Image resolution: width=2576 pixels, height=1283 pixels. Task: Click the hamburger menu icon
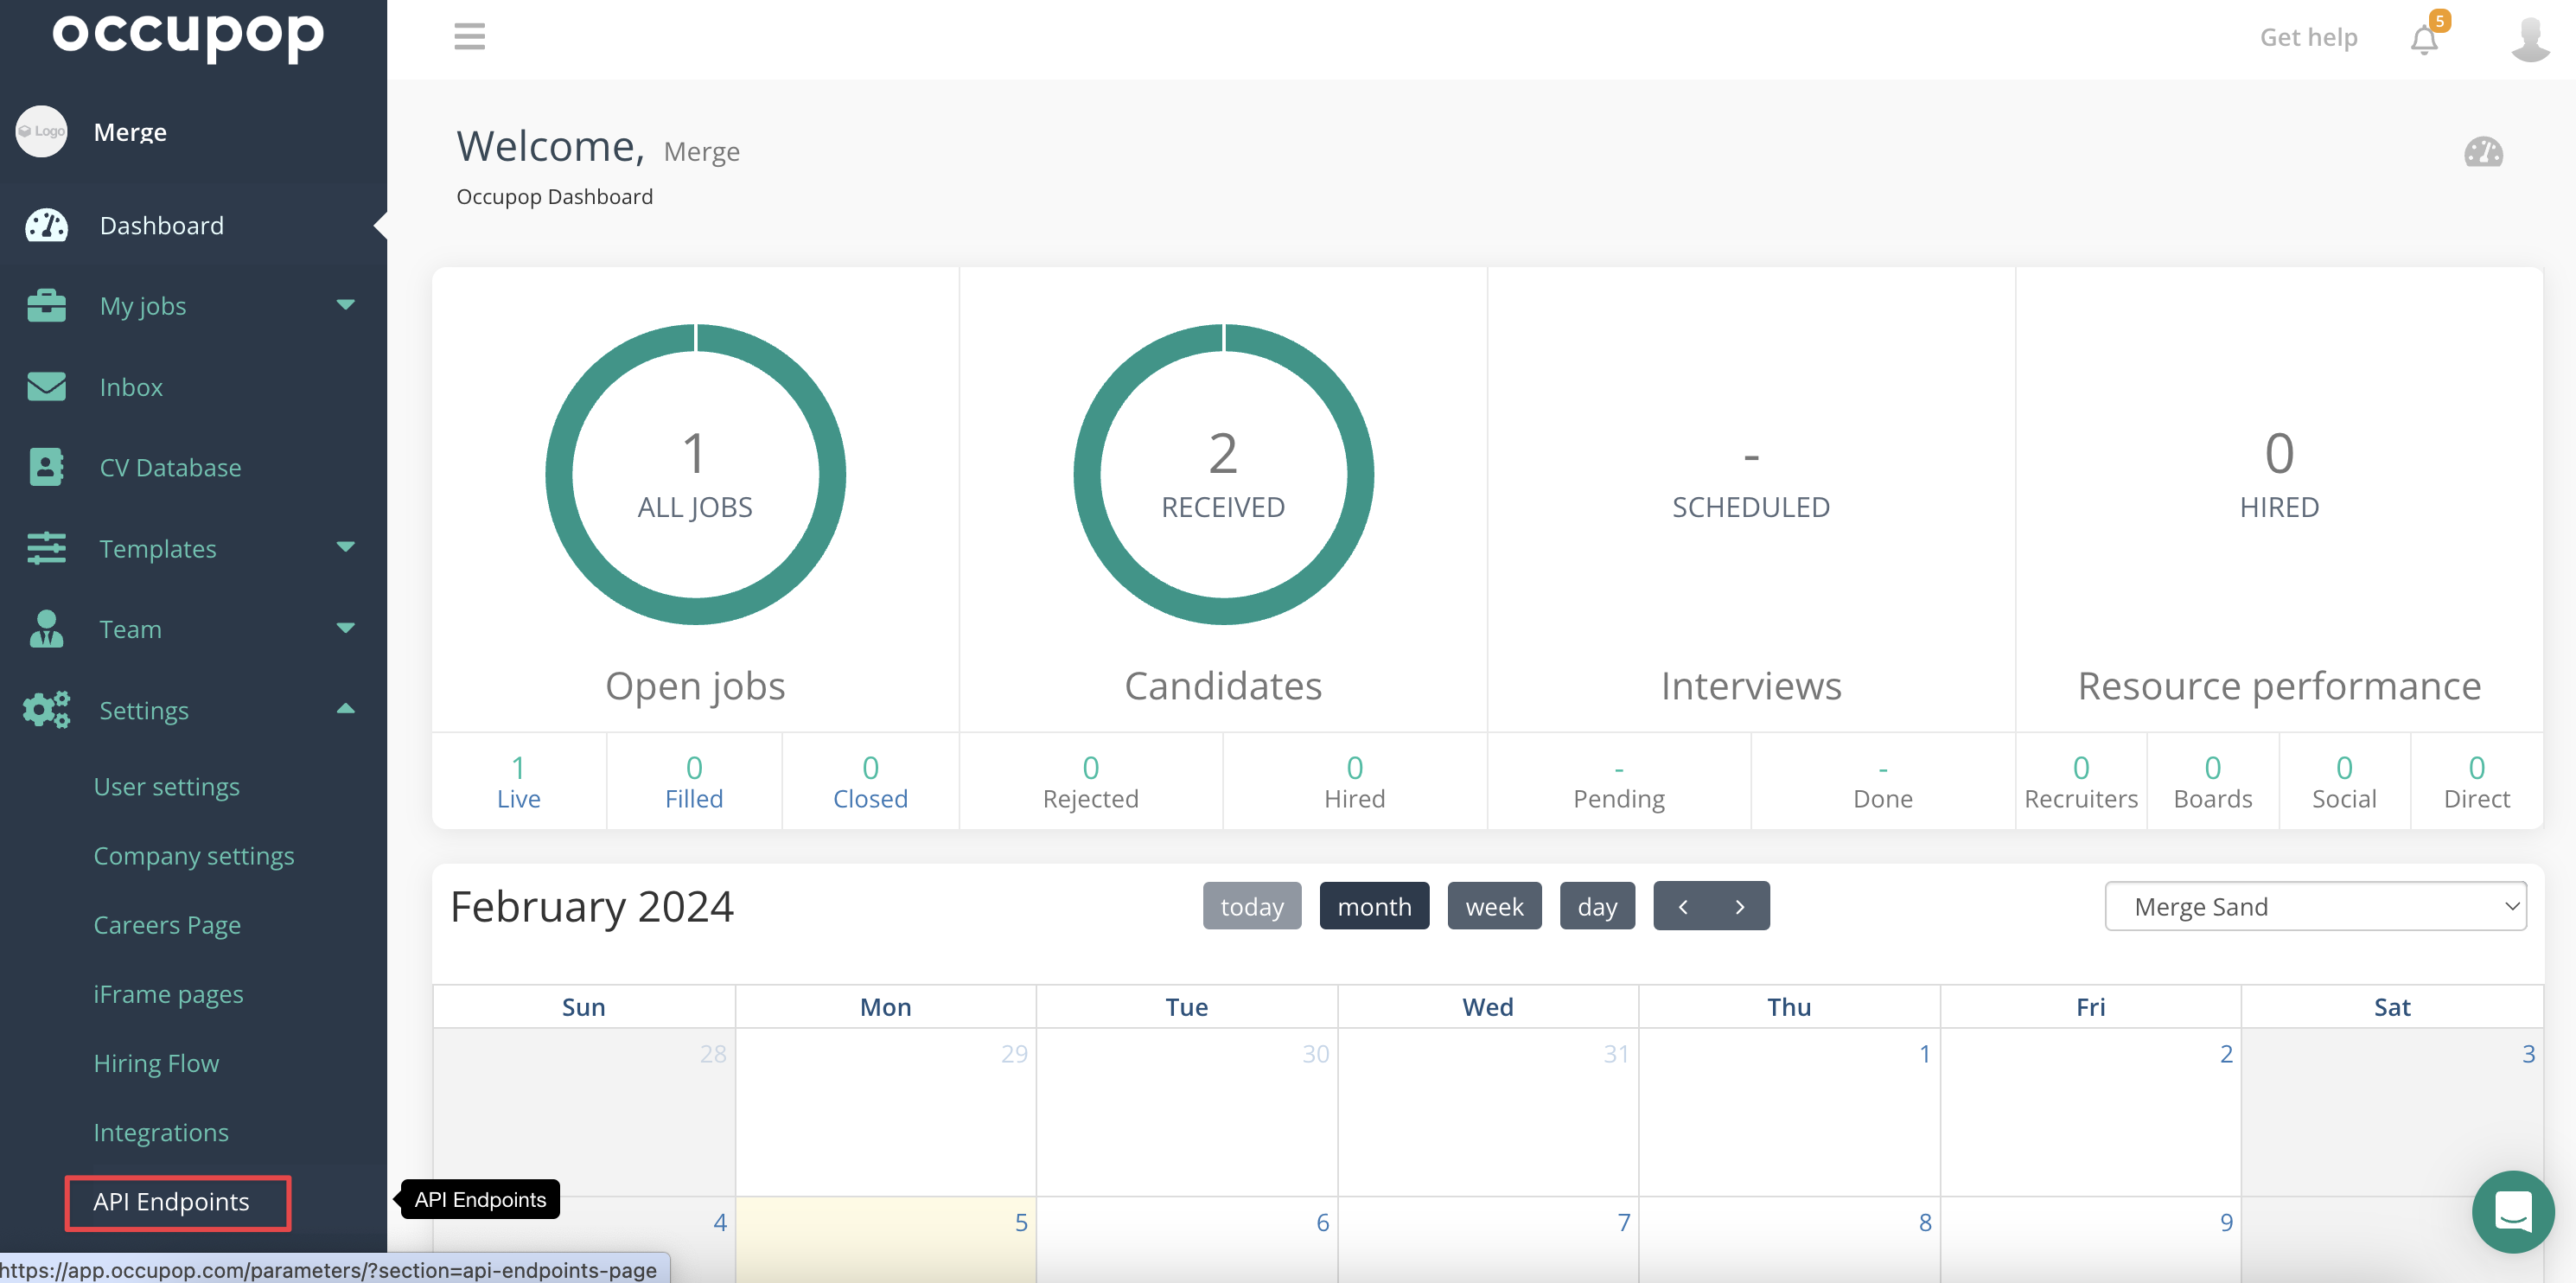tap(469, 37)
